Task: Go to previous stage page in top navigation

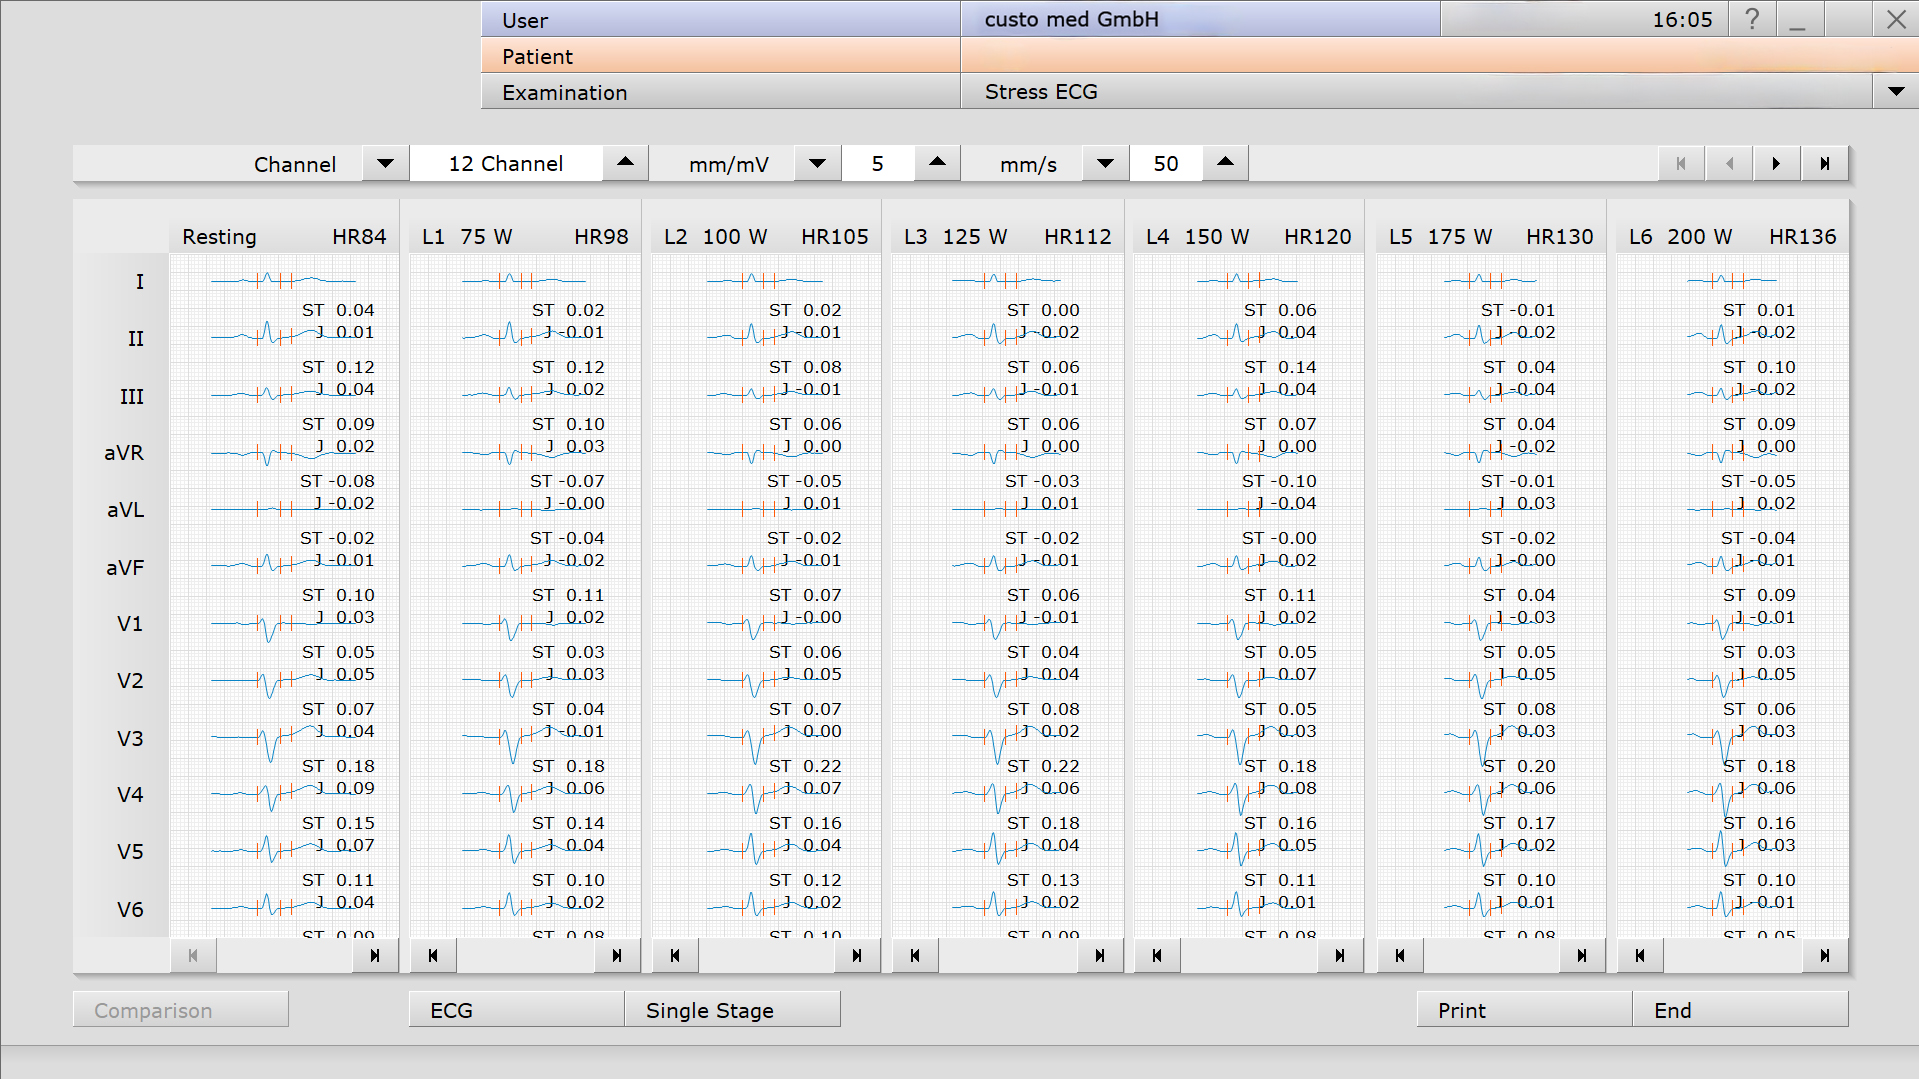Action: 1729,163
